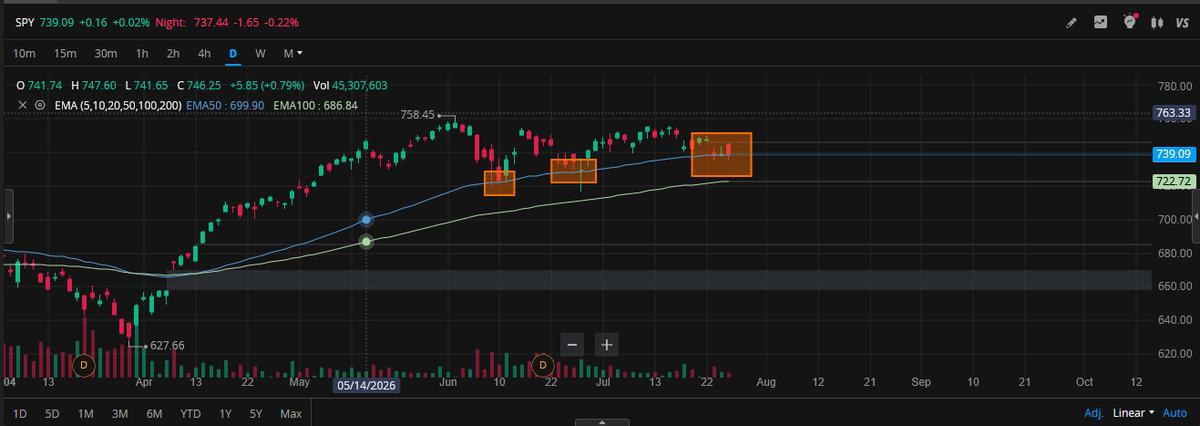The width and height of the screenshot is (1200, 426).
Task: Switch to the 30m interval
Action: point(106,53)
